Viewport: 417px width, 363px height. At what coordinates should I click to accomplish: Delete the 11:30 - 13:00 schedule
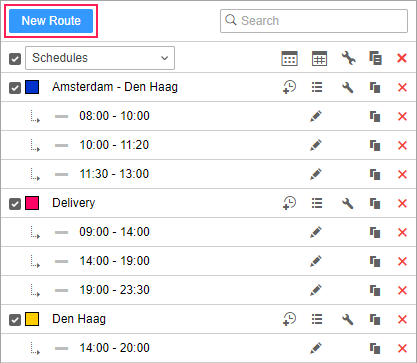pos(402,174)
